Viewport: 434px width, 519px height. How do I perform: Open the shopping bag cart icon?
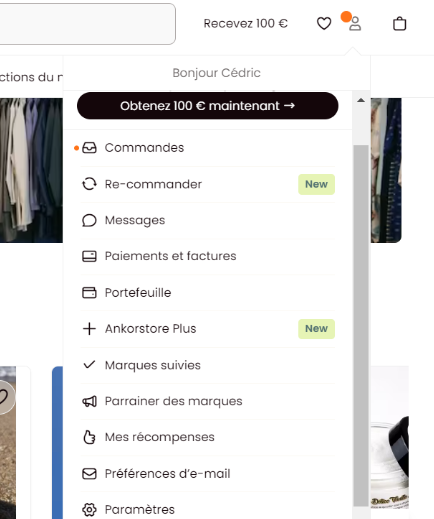(399, 24)
